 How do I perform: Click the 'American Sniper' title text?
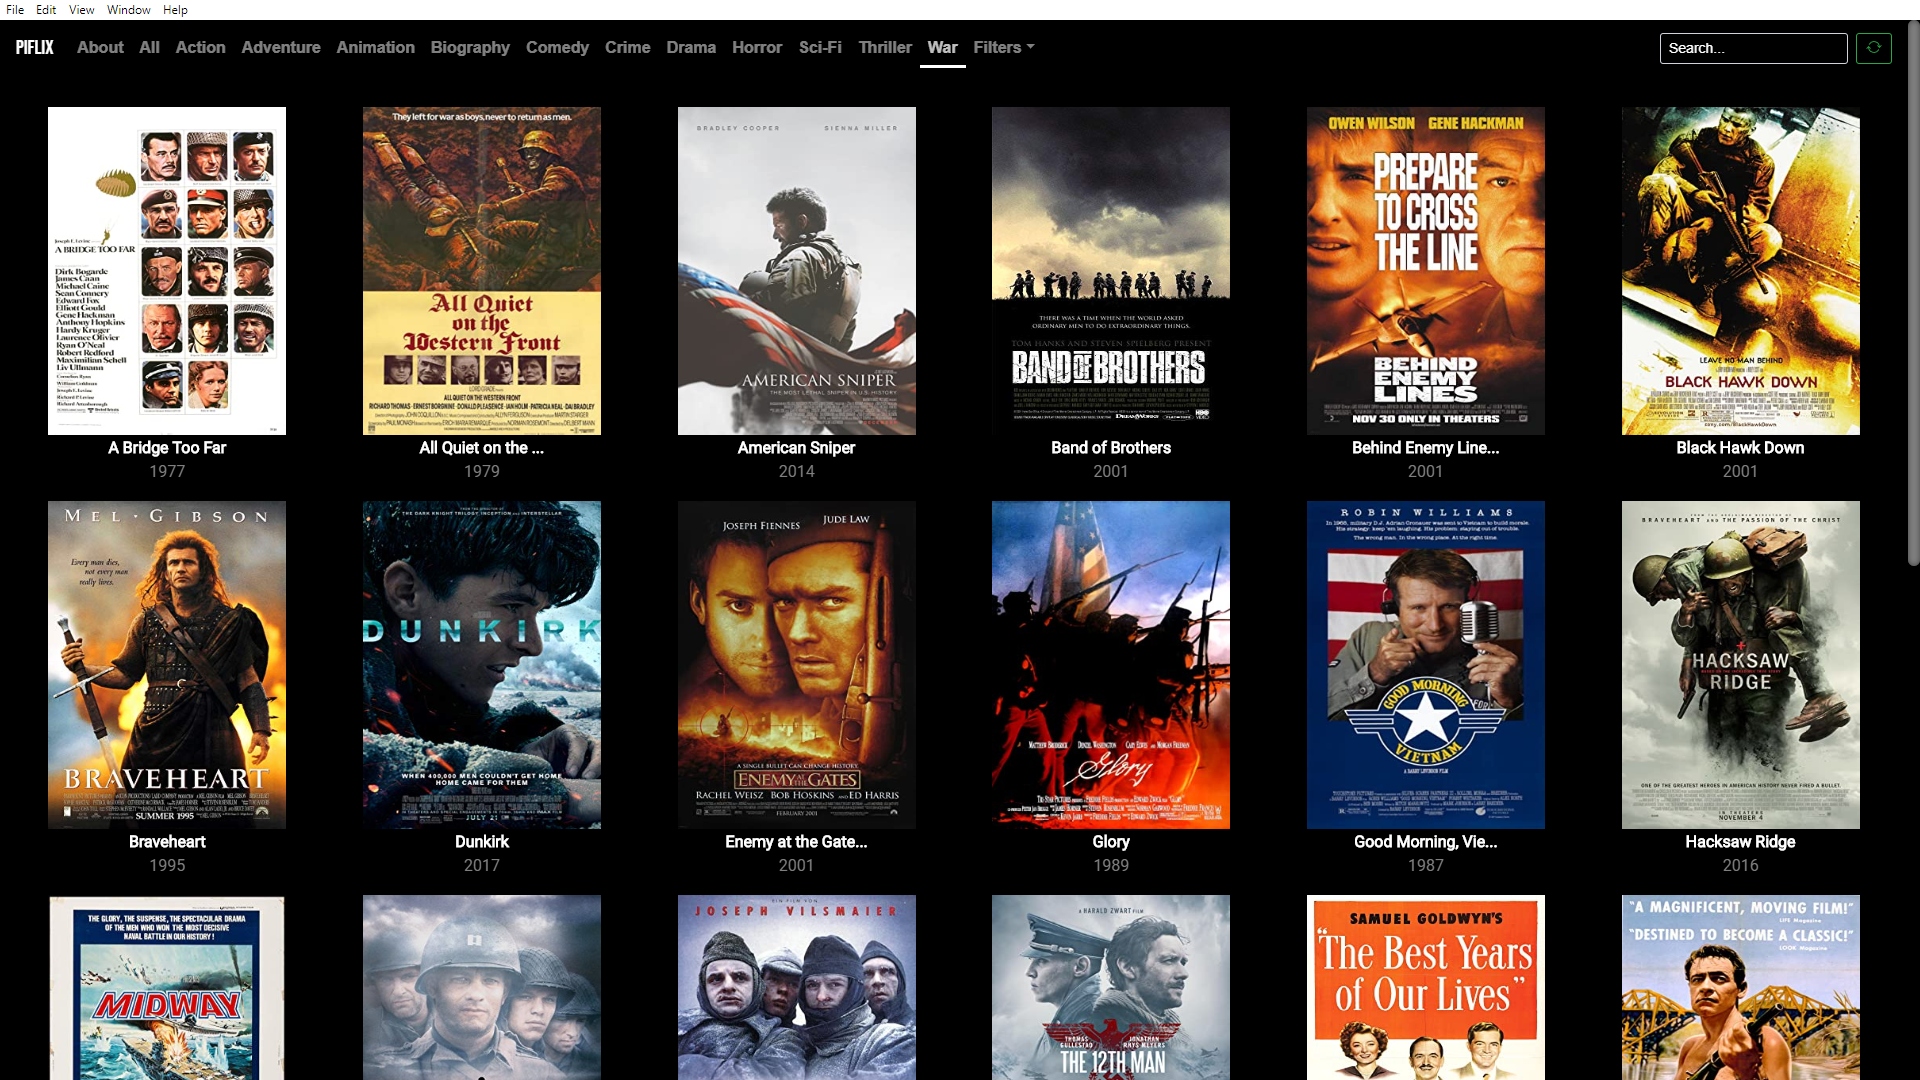796,448
